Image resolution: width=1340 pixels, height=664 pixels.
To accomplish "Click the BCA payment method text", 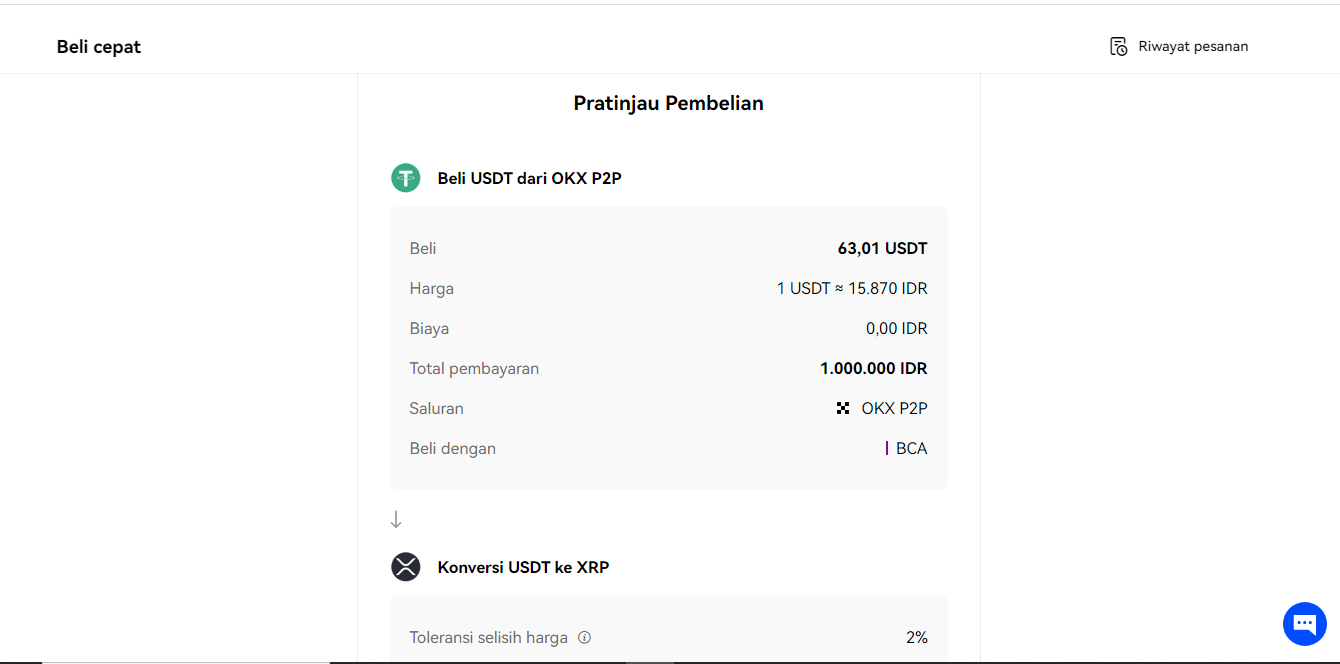I will [911, 448].
